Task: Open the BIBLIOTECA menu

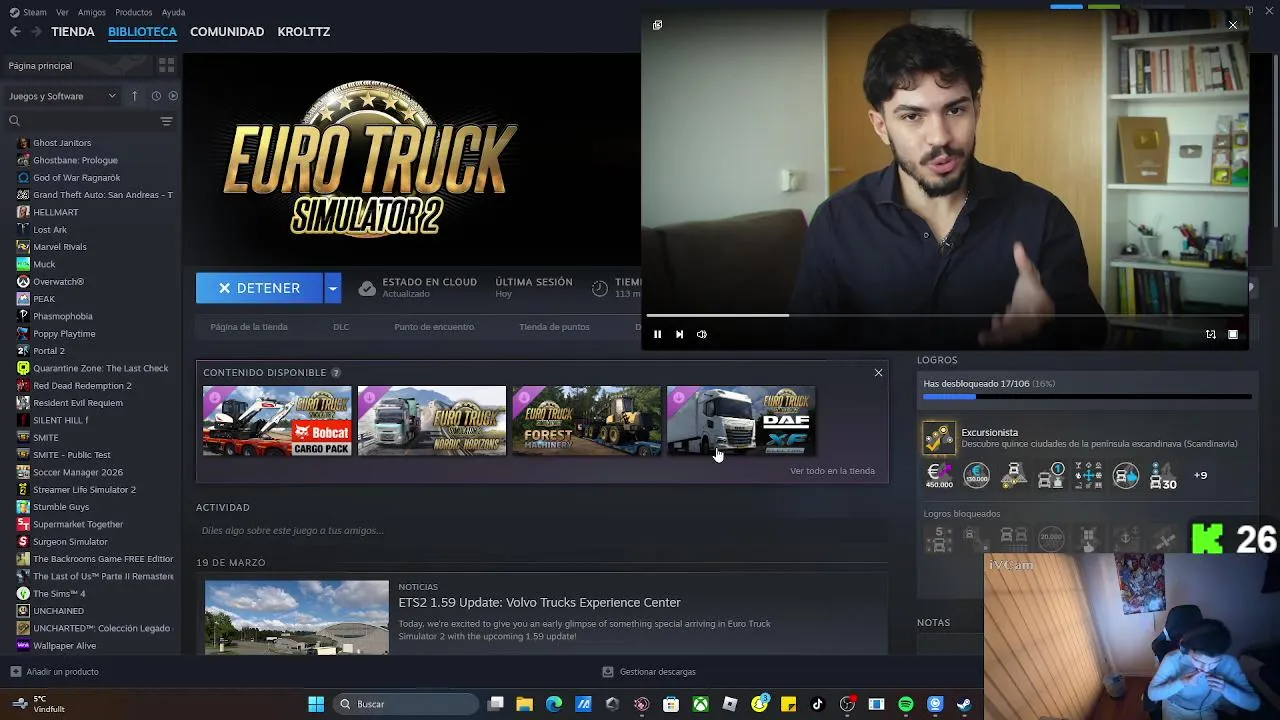Action: 142,32
